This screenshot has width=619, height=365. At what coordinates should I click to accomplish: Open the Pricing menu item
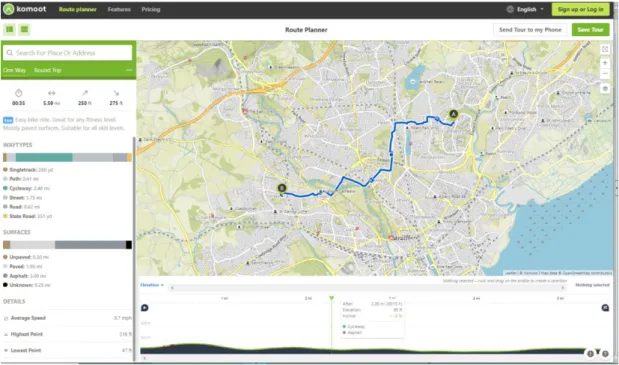point(151,9)
